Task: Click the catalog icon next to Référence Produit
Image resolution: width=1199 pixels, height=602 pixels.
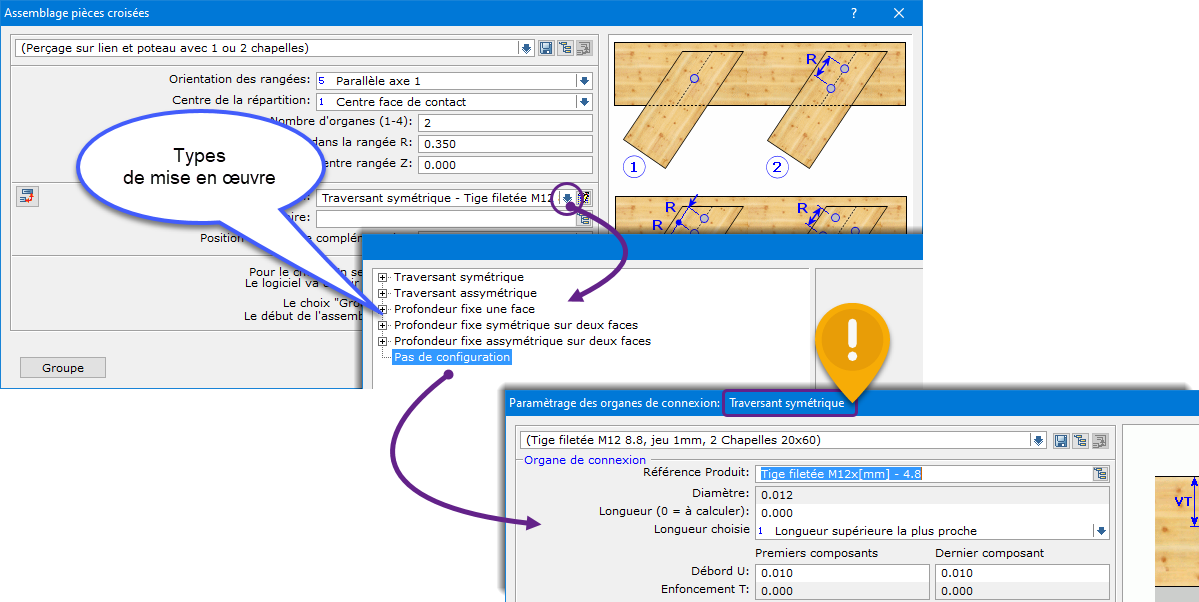Action: pyautogui.click(x=1101, y=474)
